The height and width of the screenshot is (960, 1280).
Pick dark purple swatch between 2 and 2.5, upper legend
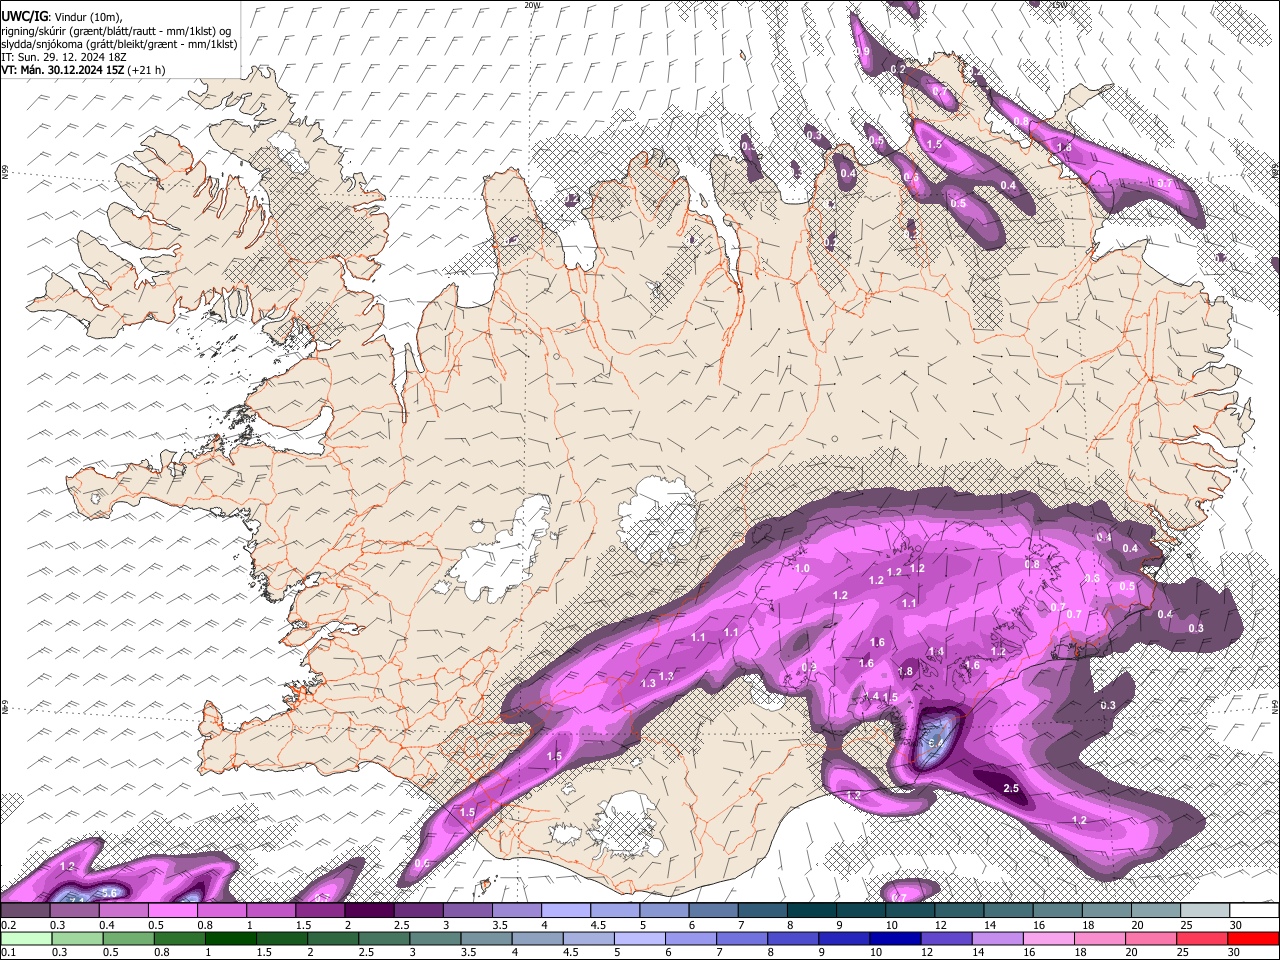[369, 911]
